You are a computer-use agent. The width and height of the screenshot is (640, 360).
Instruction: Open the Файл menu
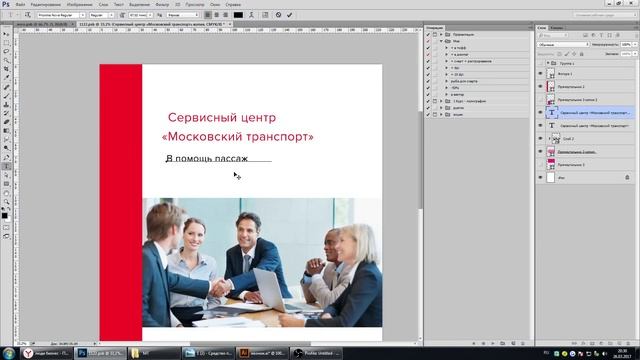tap(20, 4)
